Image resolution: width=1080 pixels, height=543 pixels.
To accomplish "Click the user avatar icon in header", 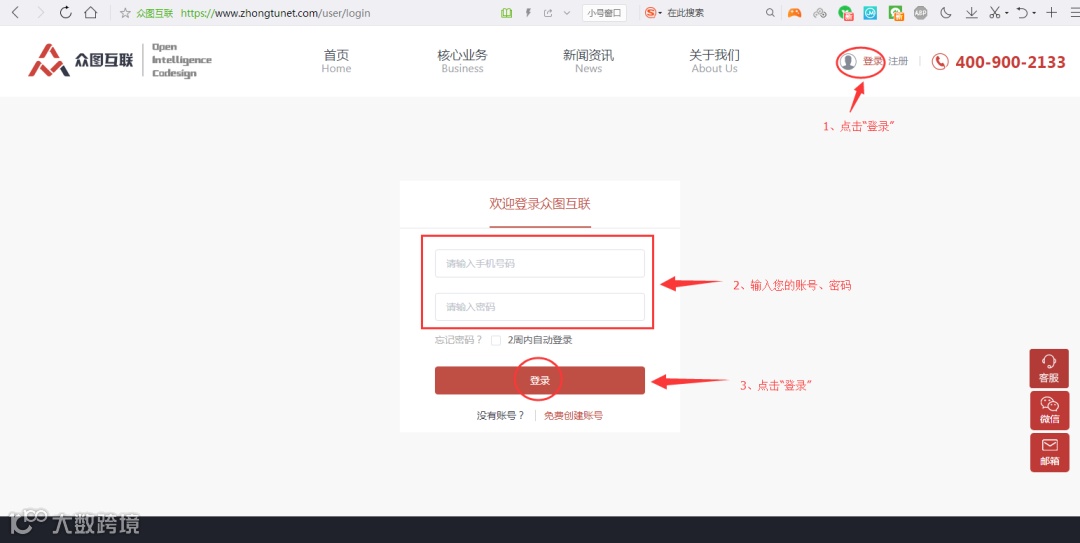I will click(849, 61).
